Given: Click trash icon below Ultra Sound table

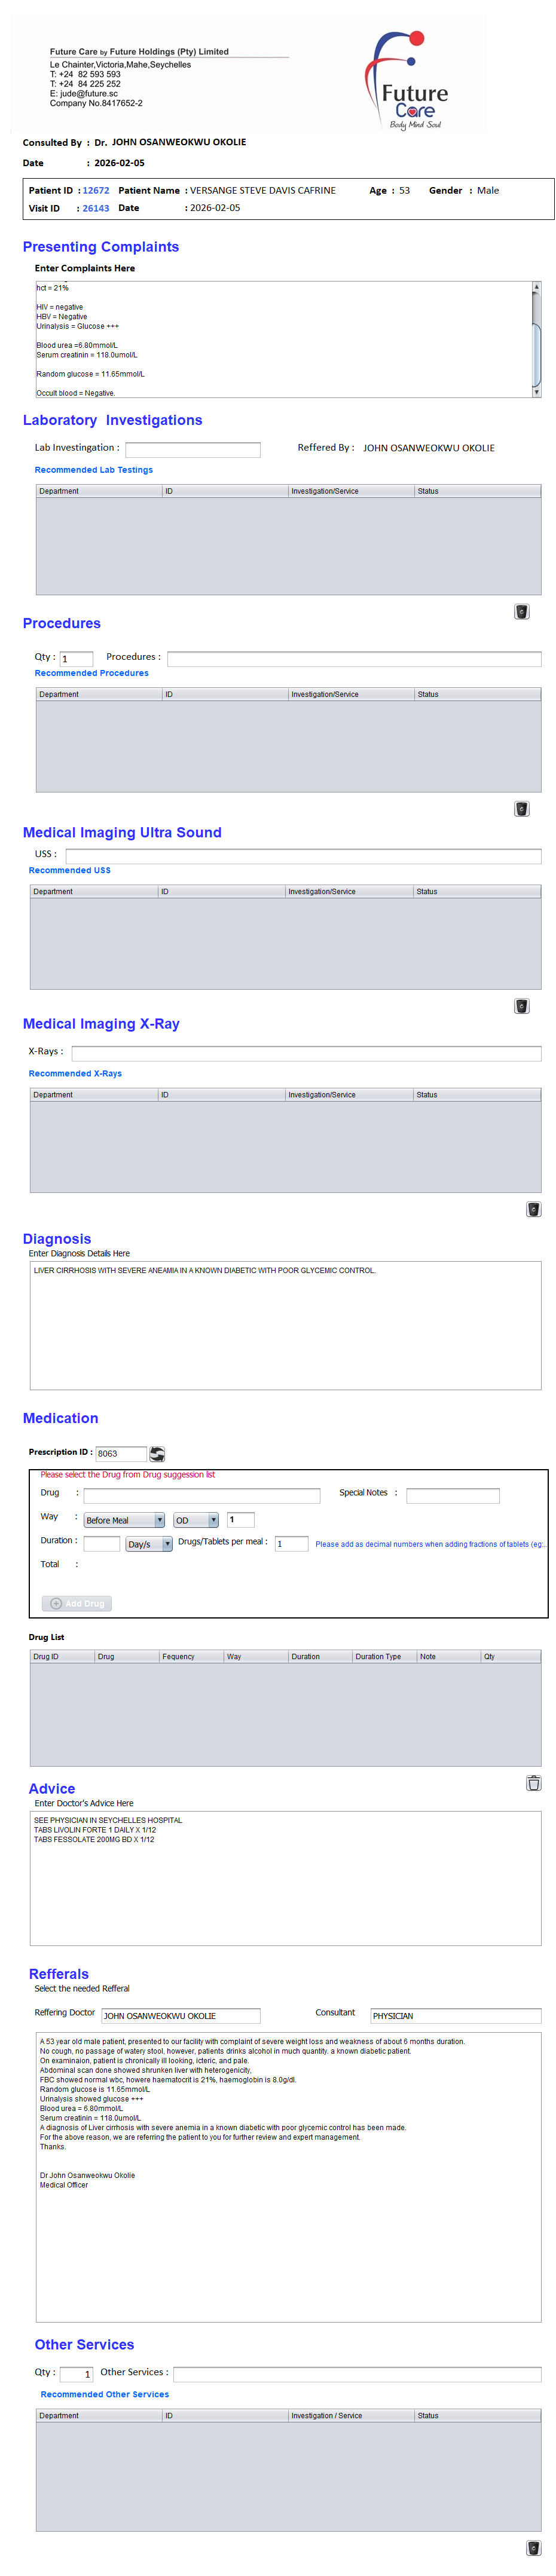Looking at the screenshot, I should pyautogui.click(x=521, y=1005).
